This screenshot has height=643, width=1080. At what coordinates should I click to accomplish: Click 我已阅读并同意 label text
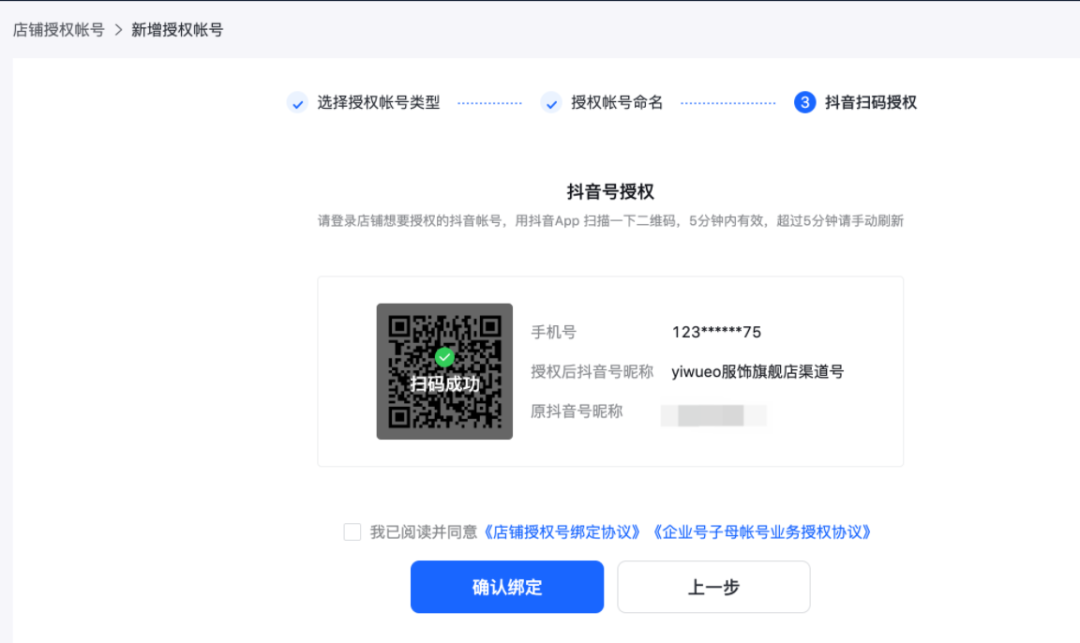[424, 532]
